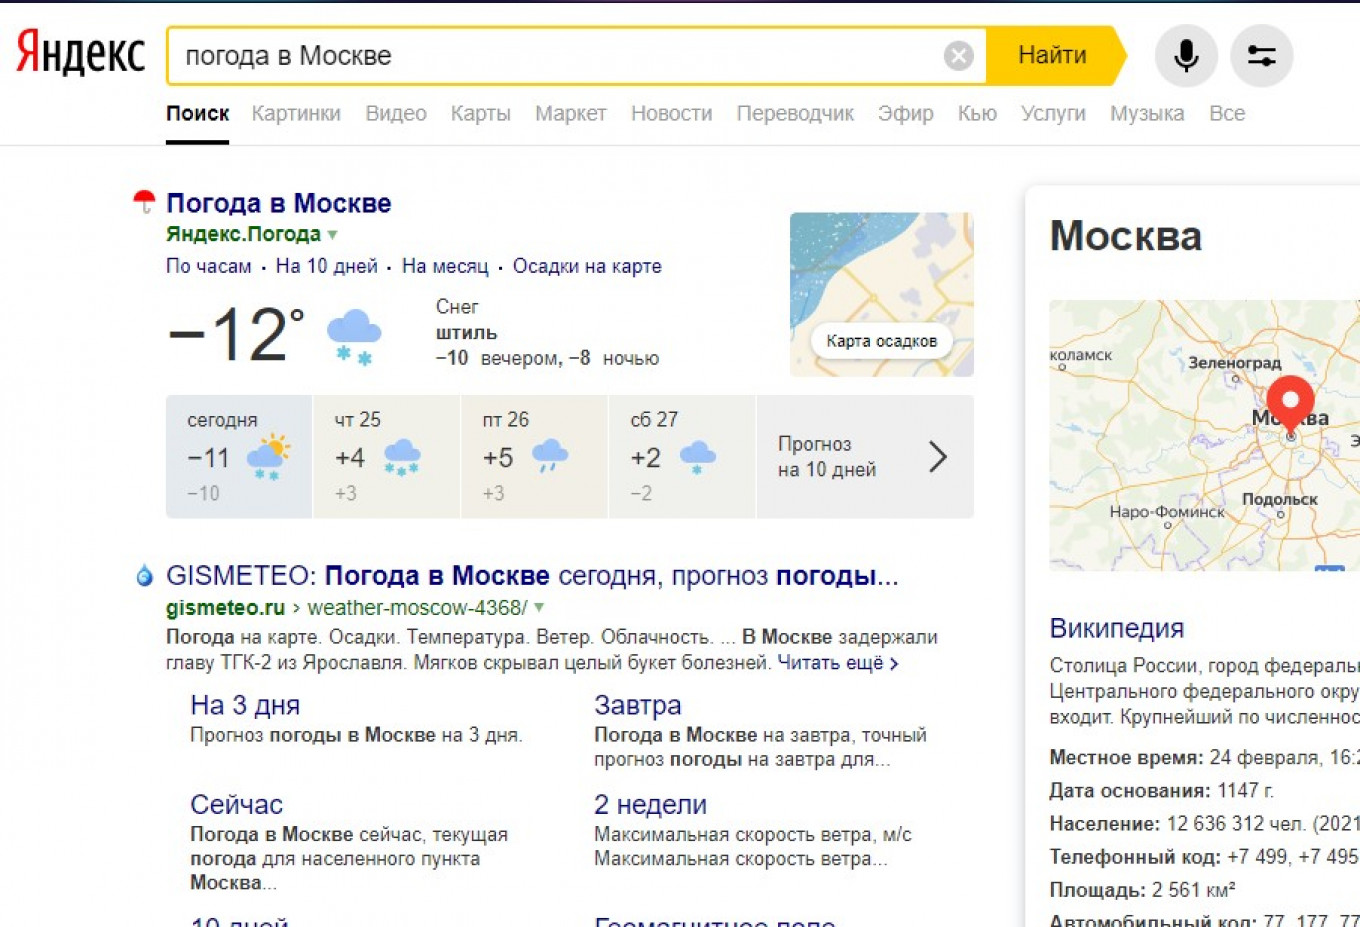Click the Подольск label on the map
Viewport: 1360px width, 927px height.
point(1279,499)
